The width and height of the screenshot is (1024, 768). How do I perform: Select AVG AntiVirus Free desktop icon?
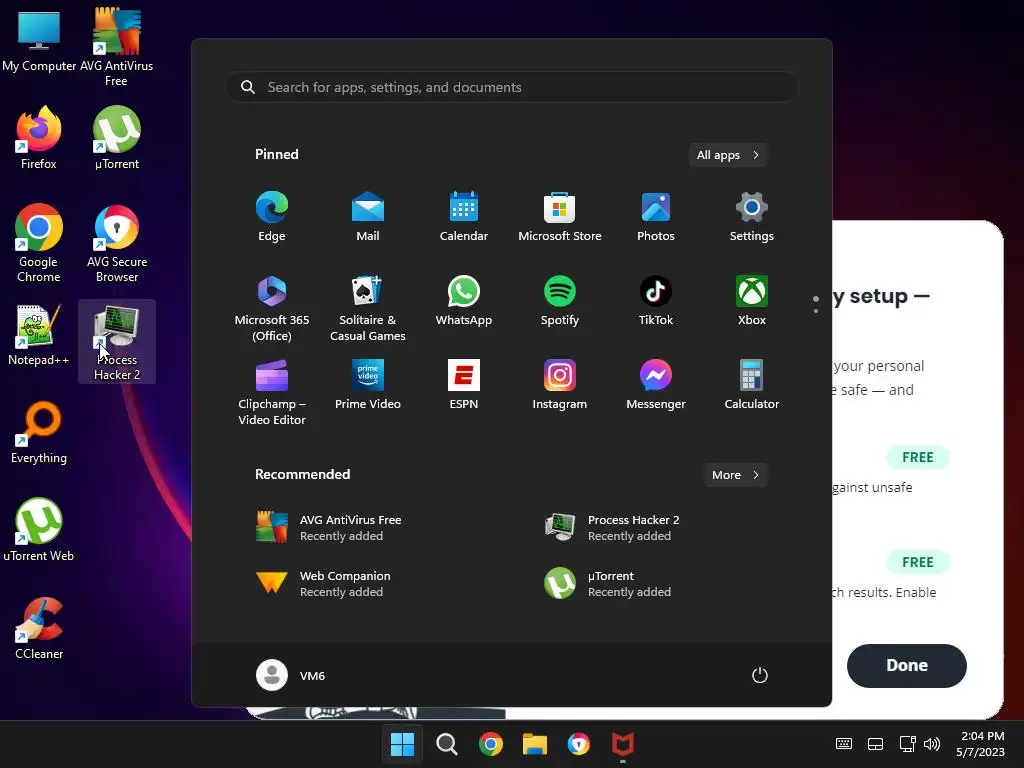pyautogui.click(x=117, y=47)
